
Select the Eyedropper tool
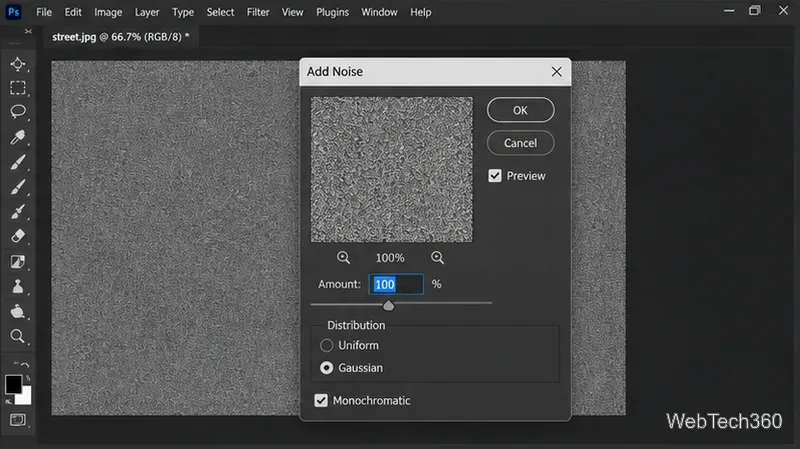(x=18, y=137)
